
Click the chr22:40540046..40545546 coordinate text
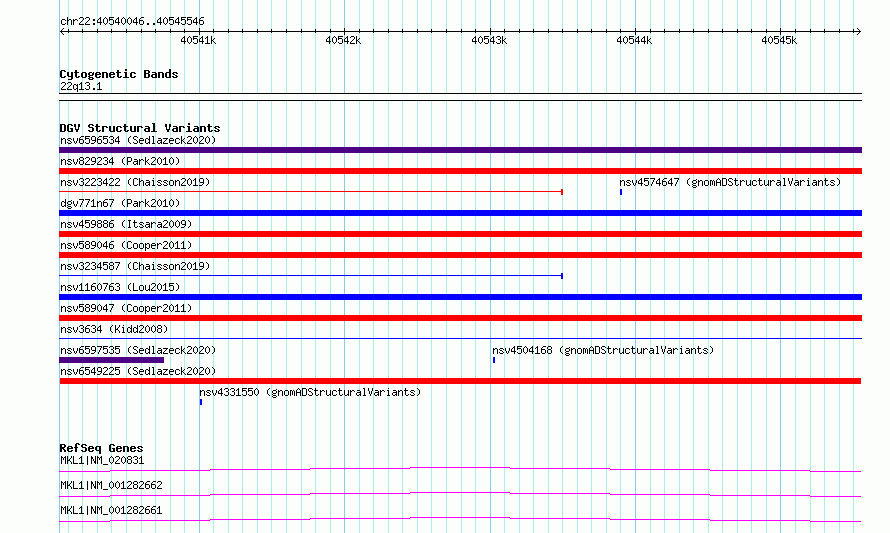[x=132, y=22]
